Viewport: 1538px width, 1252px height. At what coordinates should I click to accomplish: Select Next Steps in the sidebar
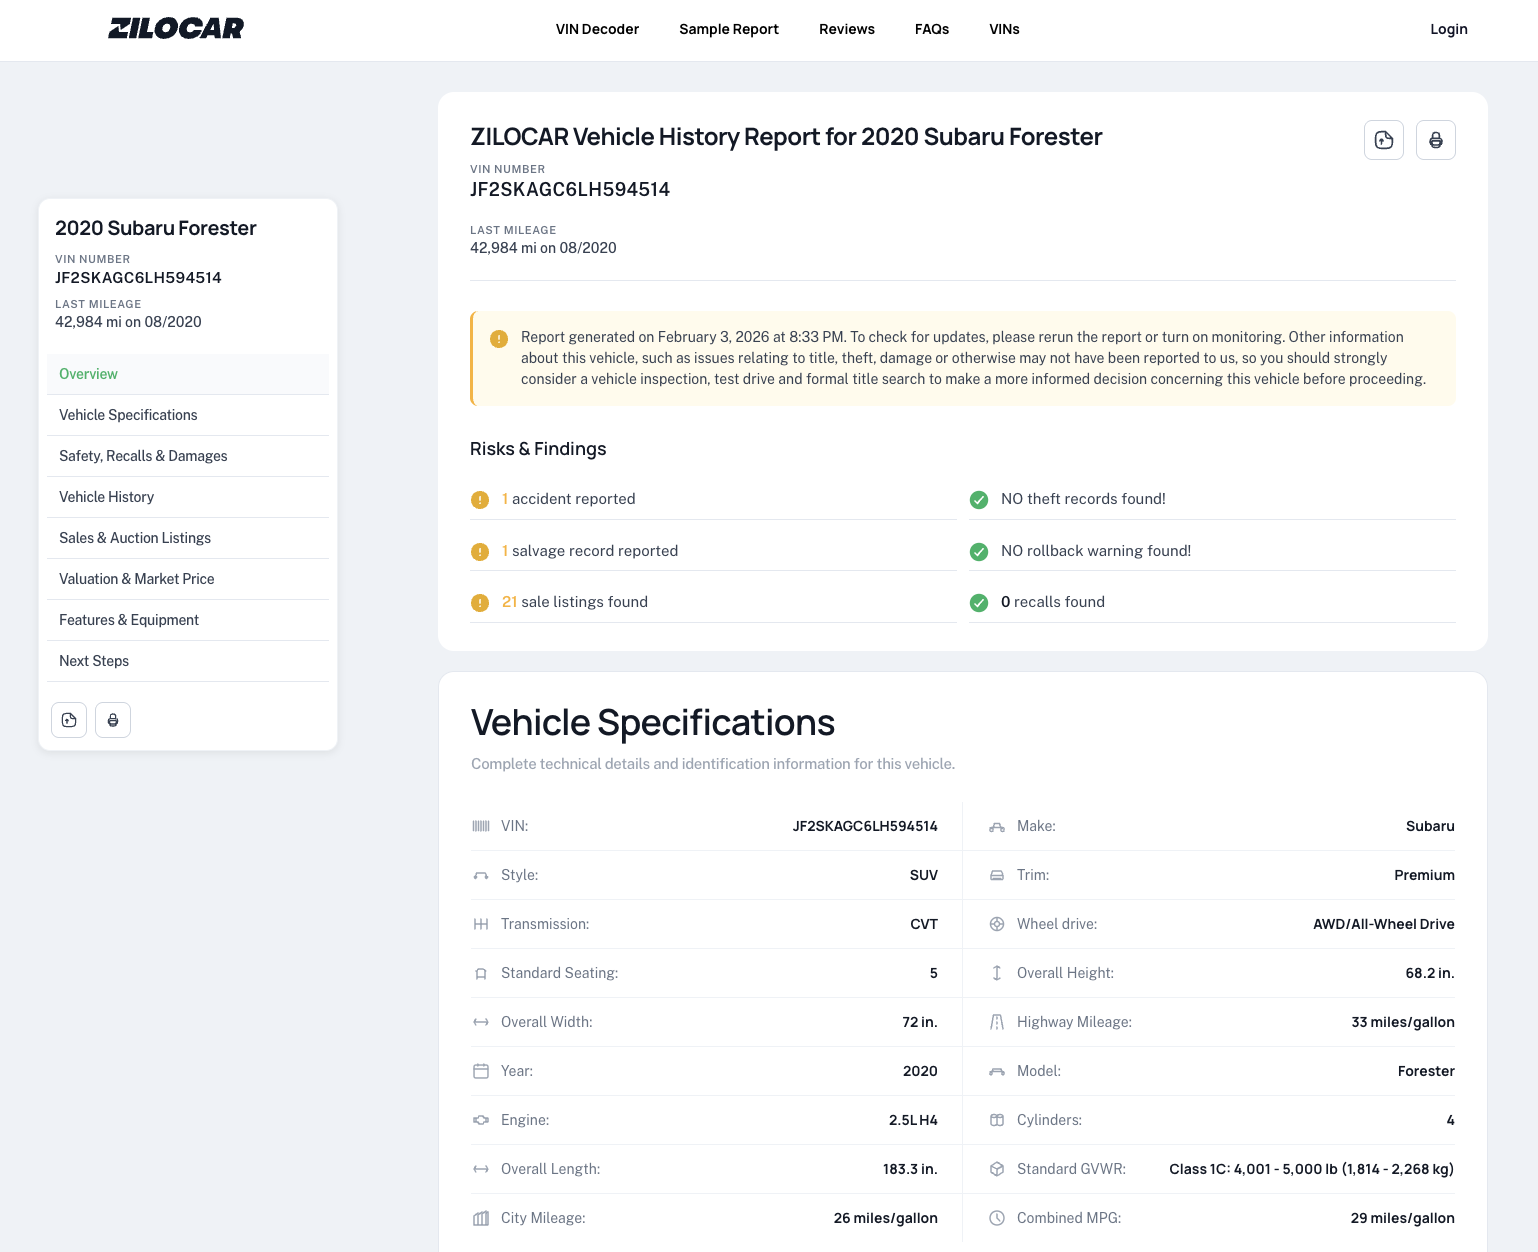pos(93,661)
